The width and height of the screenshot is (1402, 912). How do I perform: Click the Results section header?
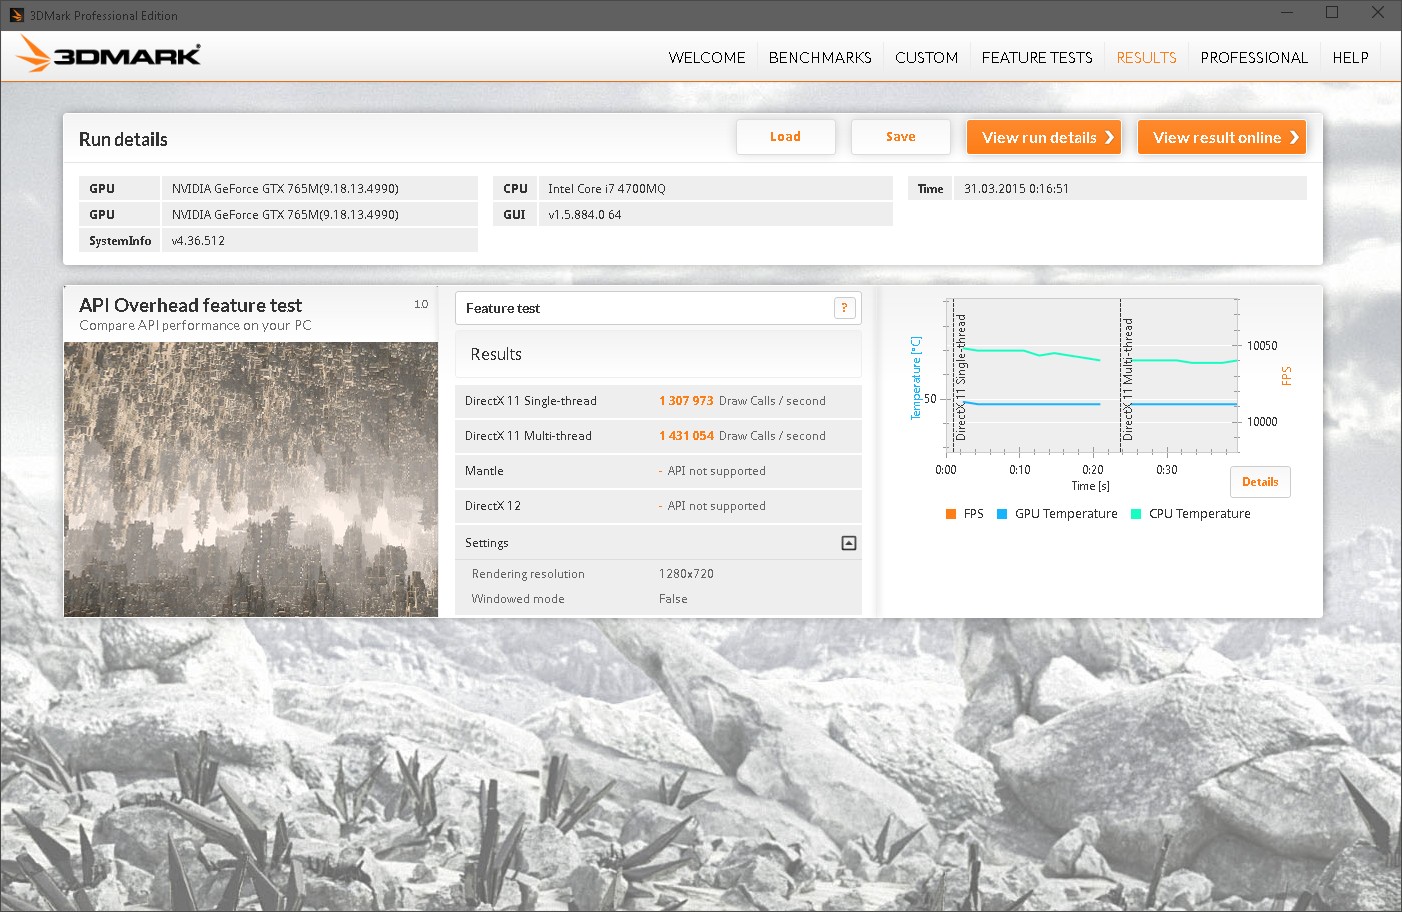point(658,354)
